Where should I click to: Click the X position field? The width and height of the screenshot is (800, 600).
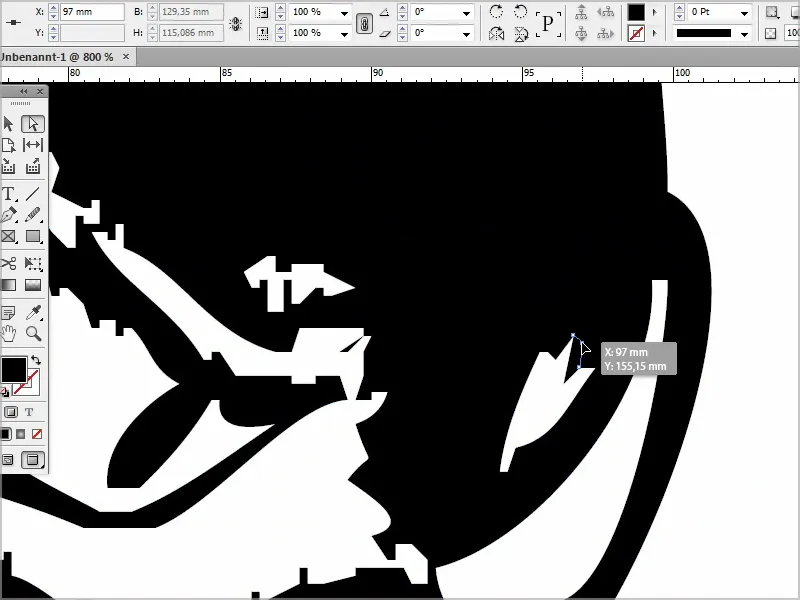[92, 12]
